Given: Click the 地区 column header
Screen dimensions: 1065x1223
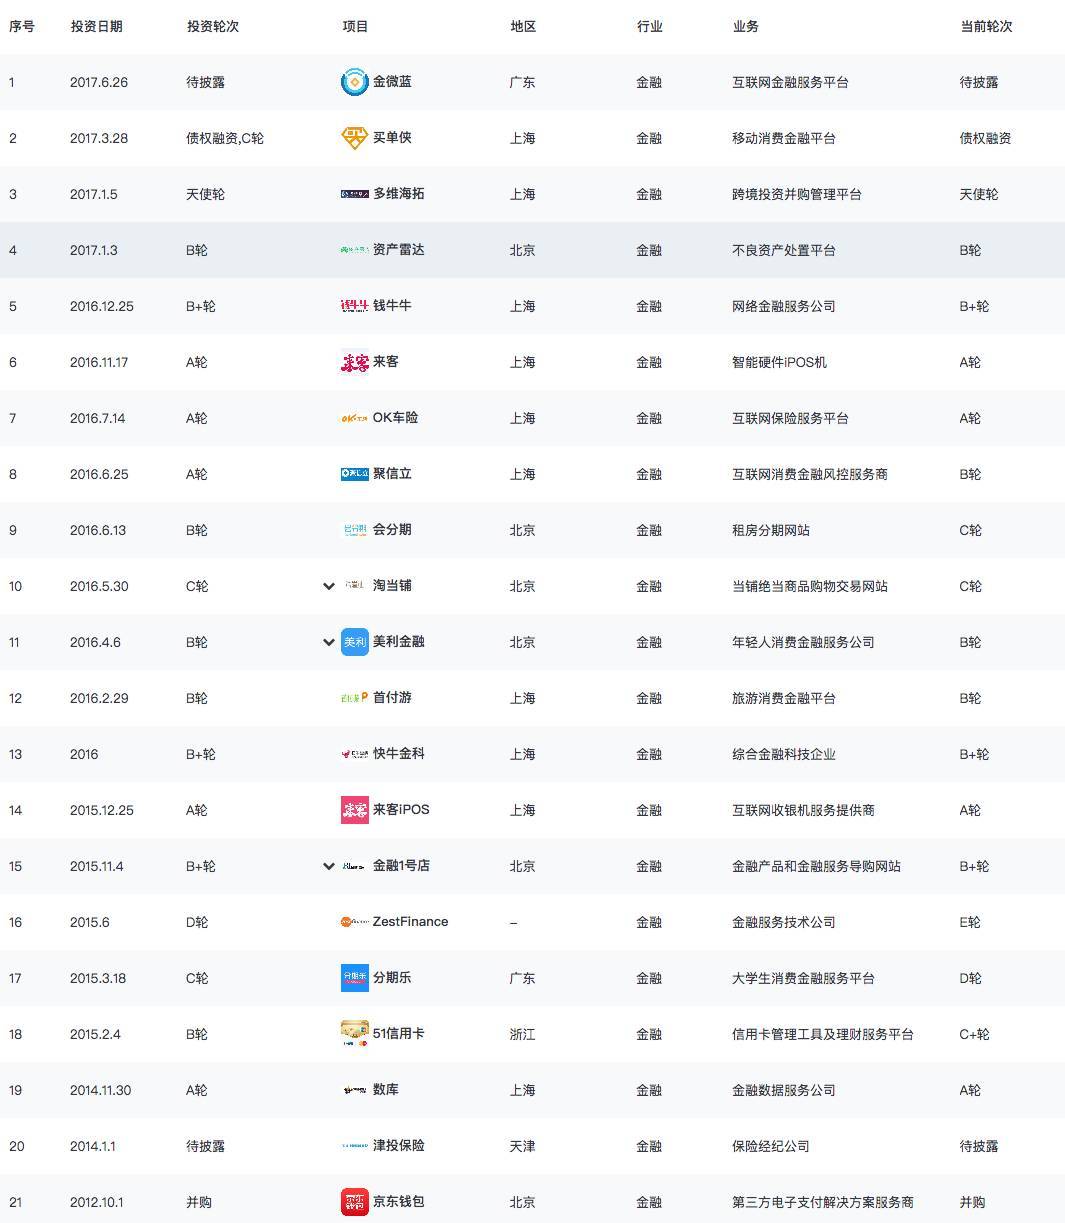Looking at the screenshot, I should [523, 26].
